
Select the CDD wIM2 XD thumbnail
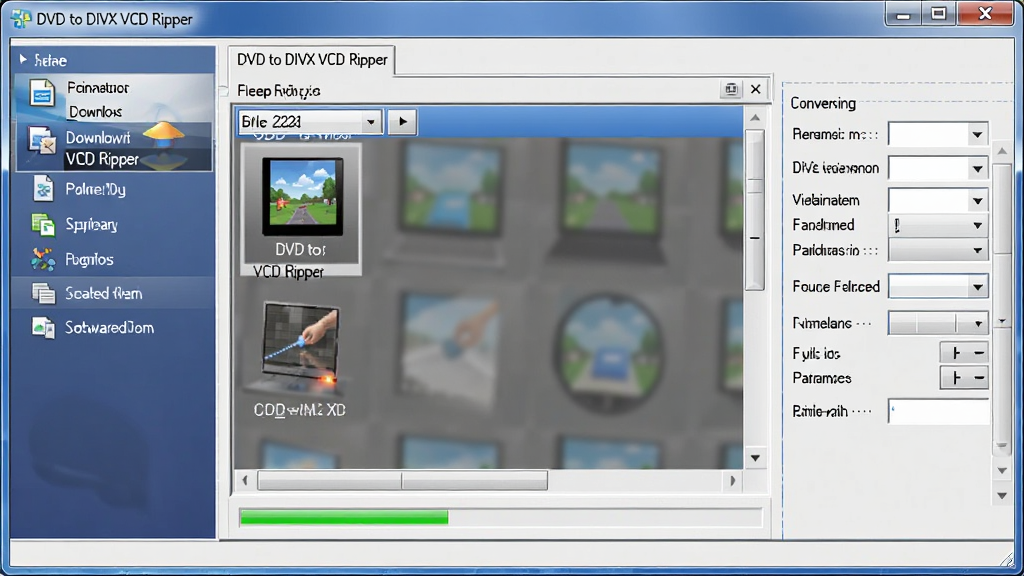pyautogui.click(x=300, y=359)
